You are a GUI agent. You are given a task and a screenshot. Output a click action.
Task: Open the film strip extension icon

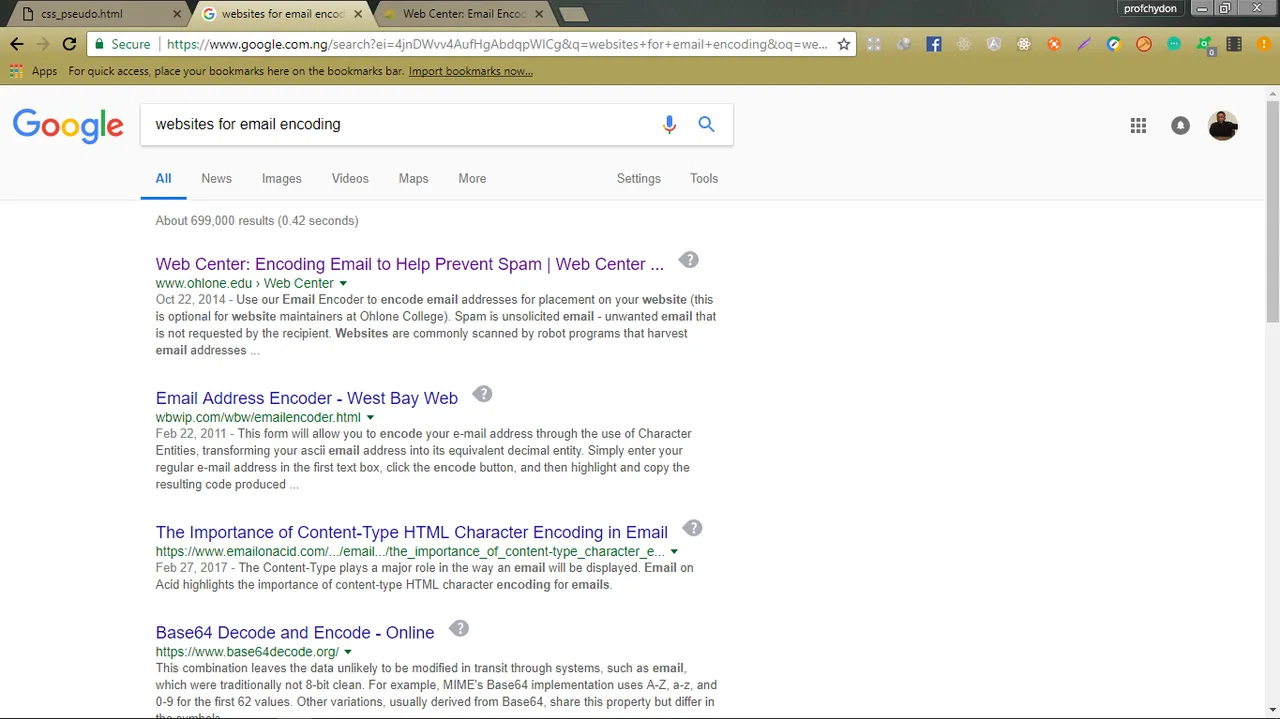[x=1234, y=44]
